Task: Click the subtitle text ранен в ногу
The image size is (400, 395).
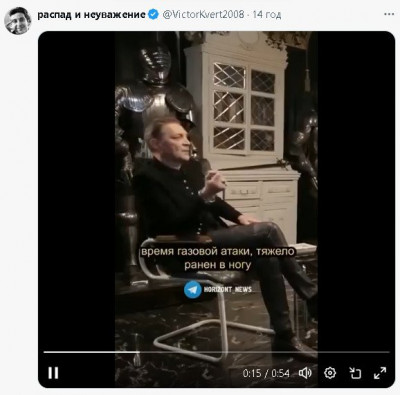Action: coord(217,265)
